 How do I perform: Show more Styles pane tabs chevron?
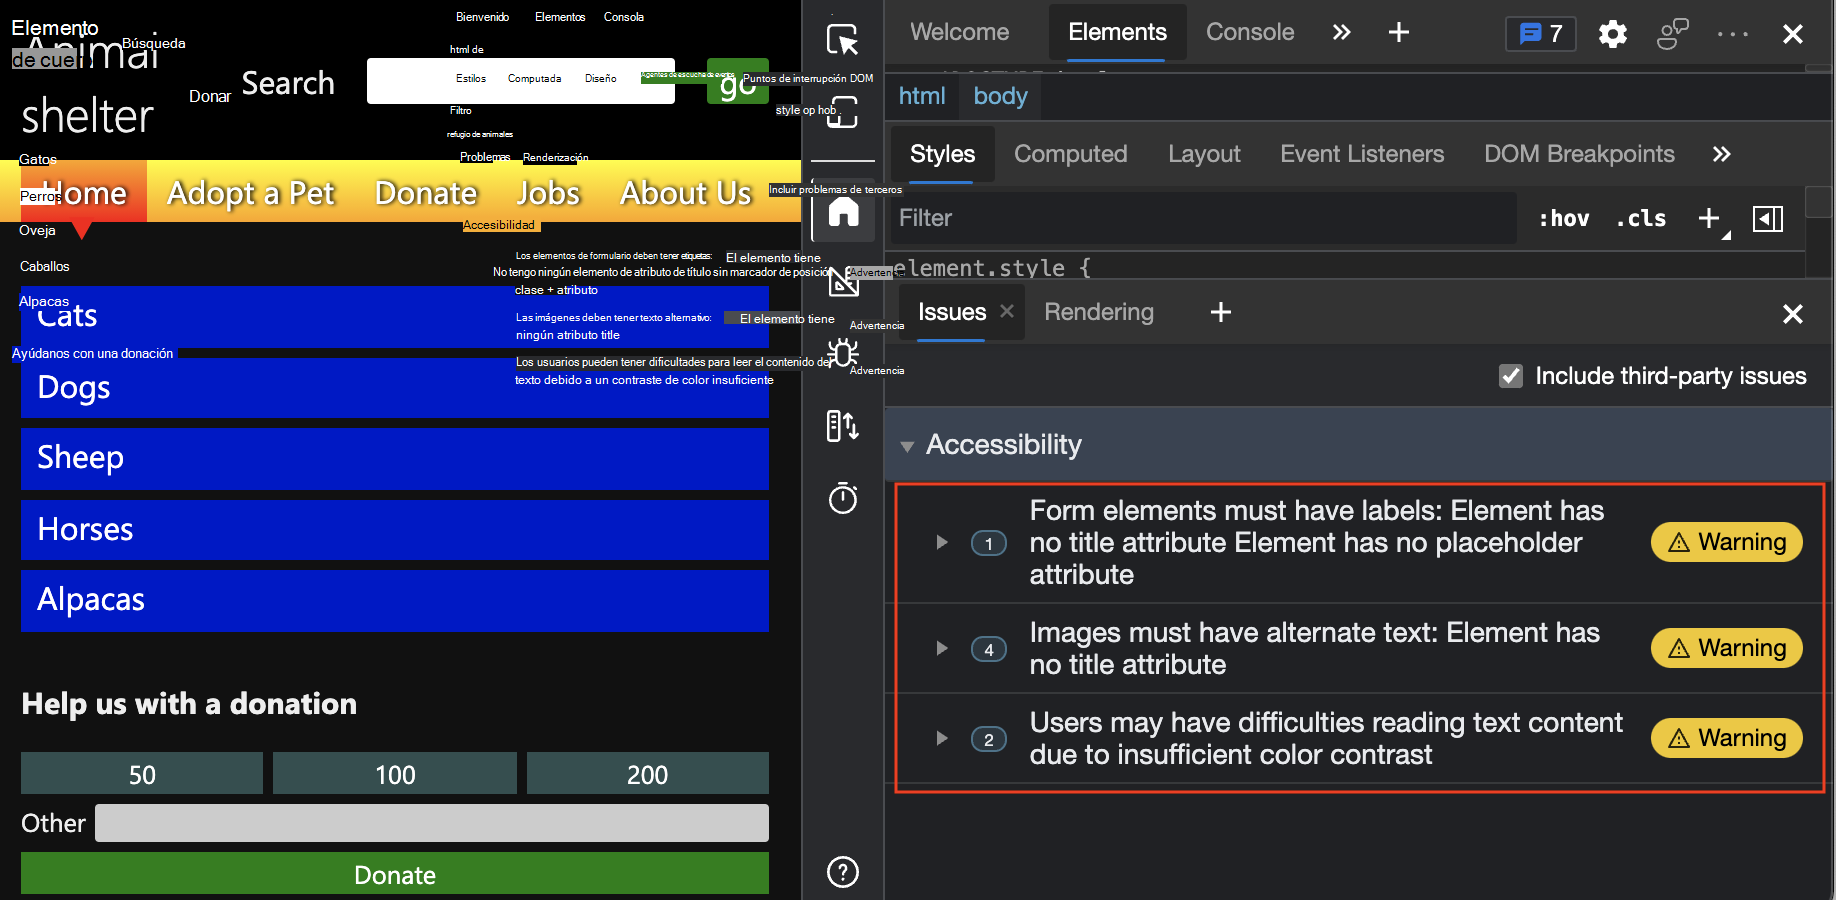(1720, 154)
